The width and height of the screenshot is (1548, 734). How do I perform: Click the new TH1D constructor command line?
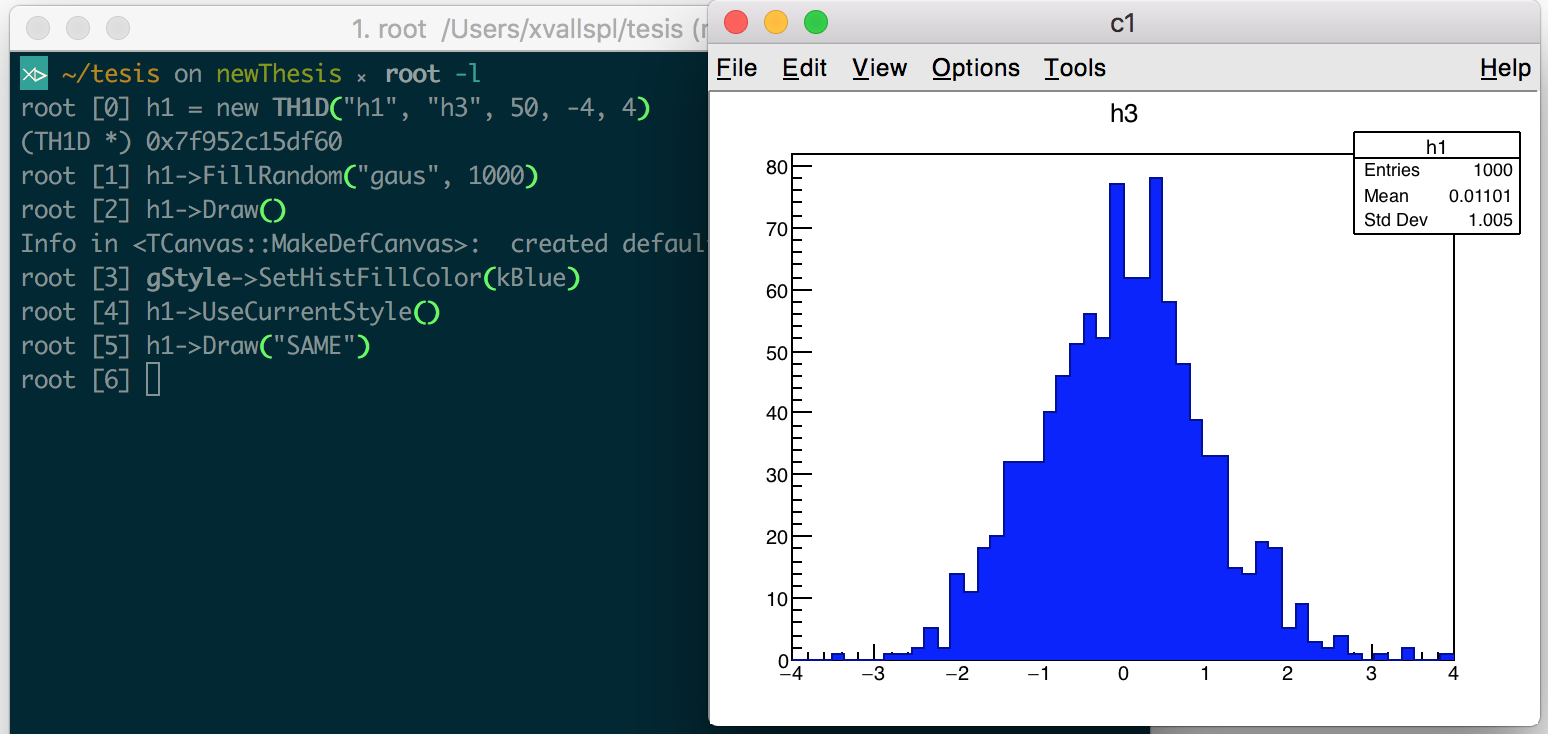point(335,108)
